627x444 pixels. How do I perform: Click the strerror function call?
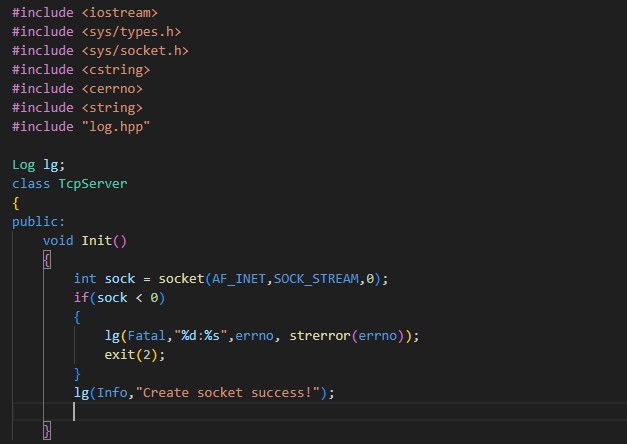(x=320, y=336)
